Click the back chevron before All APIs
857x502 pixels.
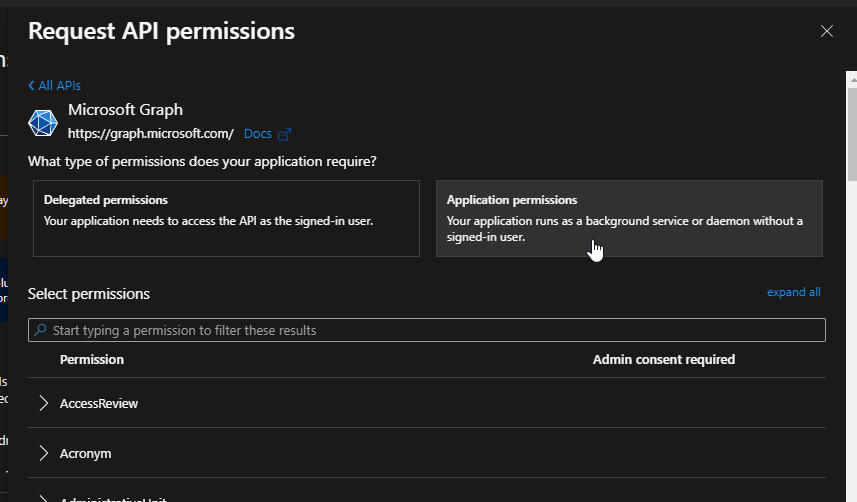(31, 85)
